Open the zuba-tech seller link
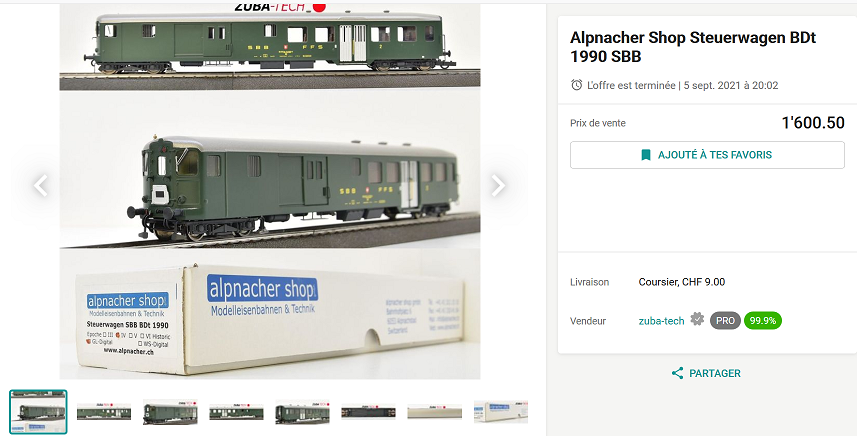857x436 pixels. 661,321
